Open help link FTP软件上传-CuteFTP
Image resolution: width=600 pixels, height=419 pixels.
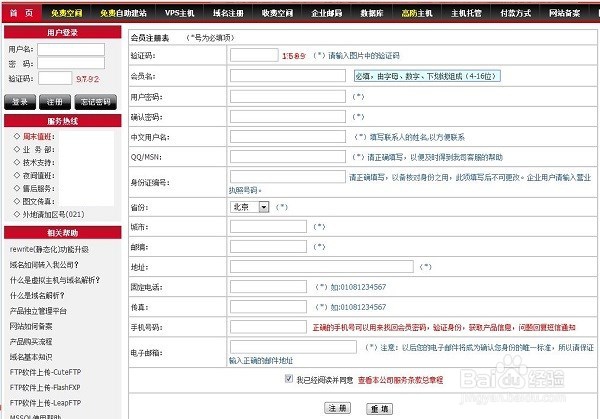click(45, 372)
